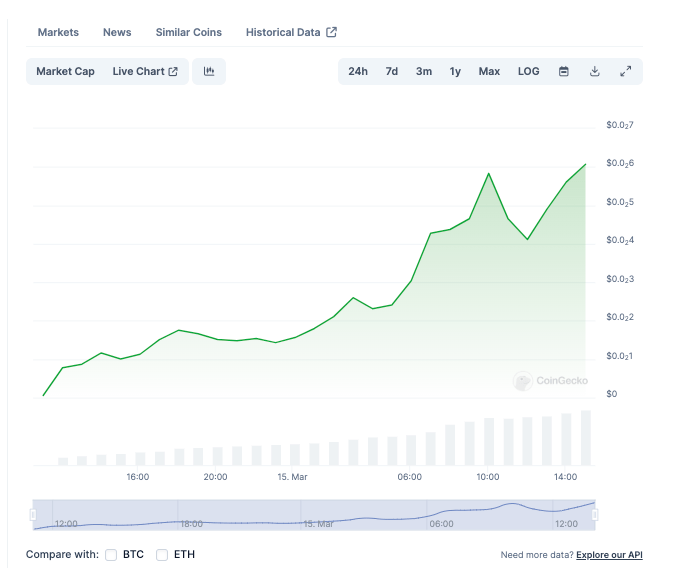This screenshot has width=695, height=568.
Task: Toggle LOG scale on the chart
Action: pyautogui.click(x=528, y=71)
